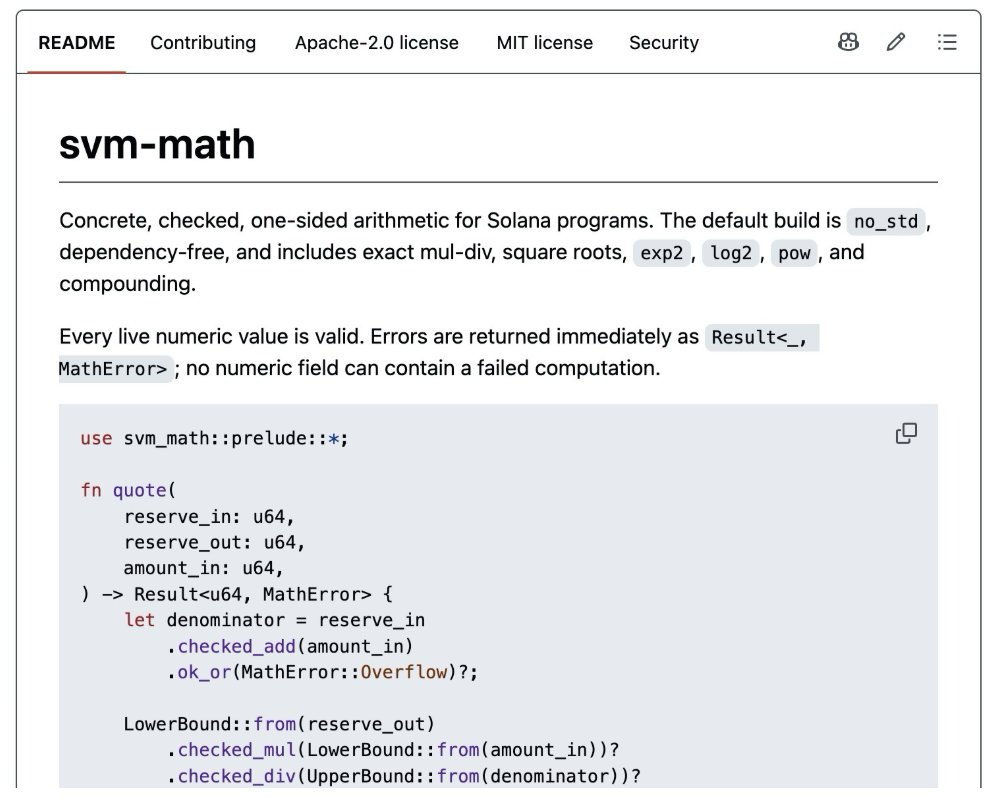This screenshot has height=802, width=994.
Task: Click the checked_div(UpperBound::from(denominator)) line
Action: click(404, 776)
